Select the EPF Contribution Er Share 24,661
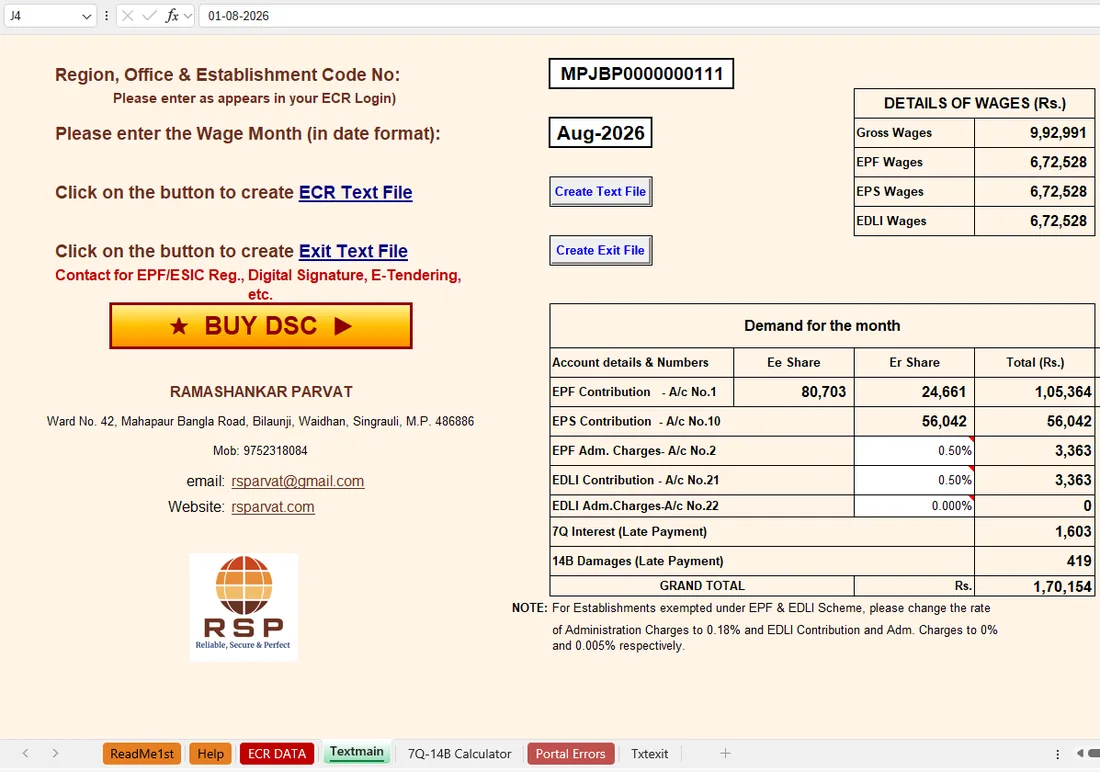1100x772 pixels. [x=914, y=392]
